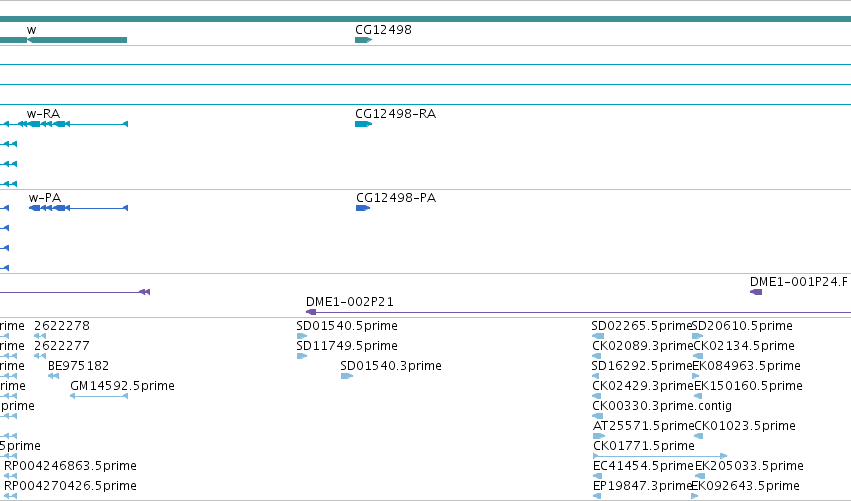
Task: Click the dark teal chromosome bar
Action: tap(426, 19)
